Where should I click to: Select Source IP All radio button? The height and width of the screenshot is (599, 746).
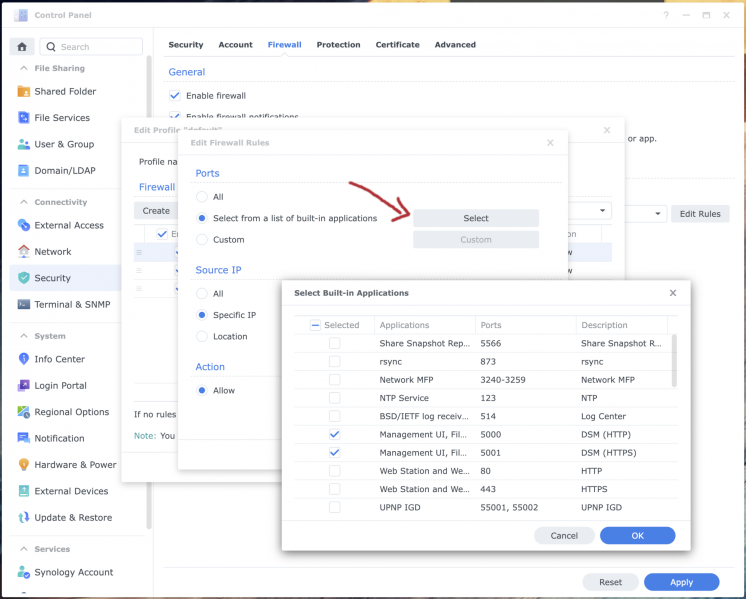pyautogui.click(x=202, y=294)
